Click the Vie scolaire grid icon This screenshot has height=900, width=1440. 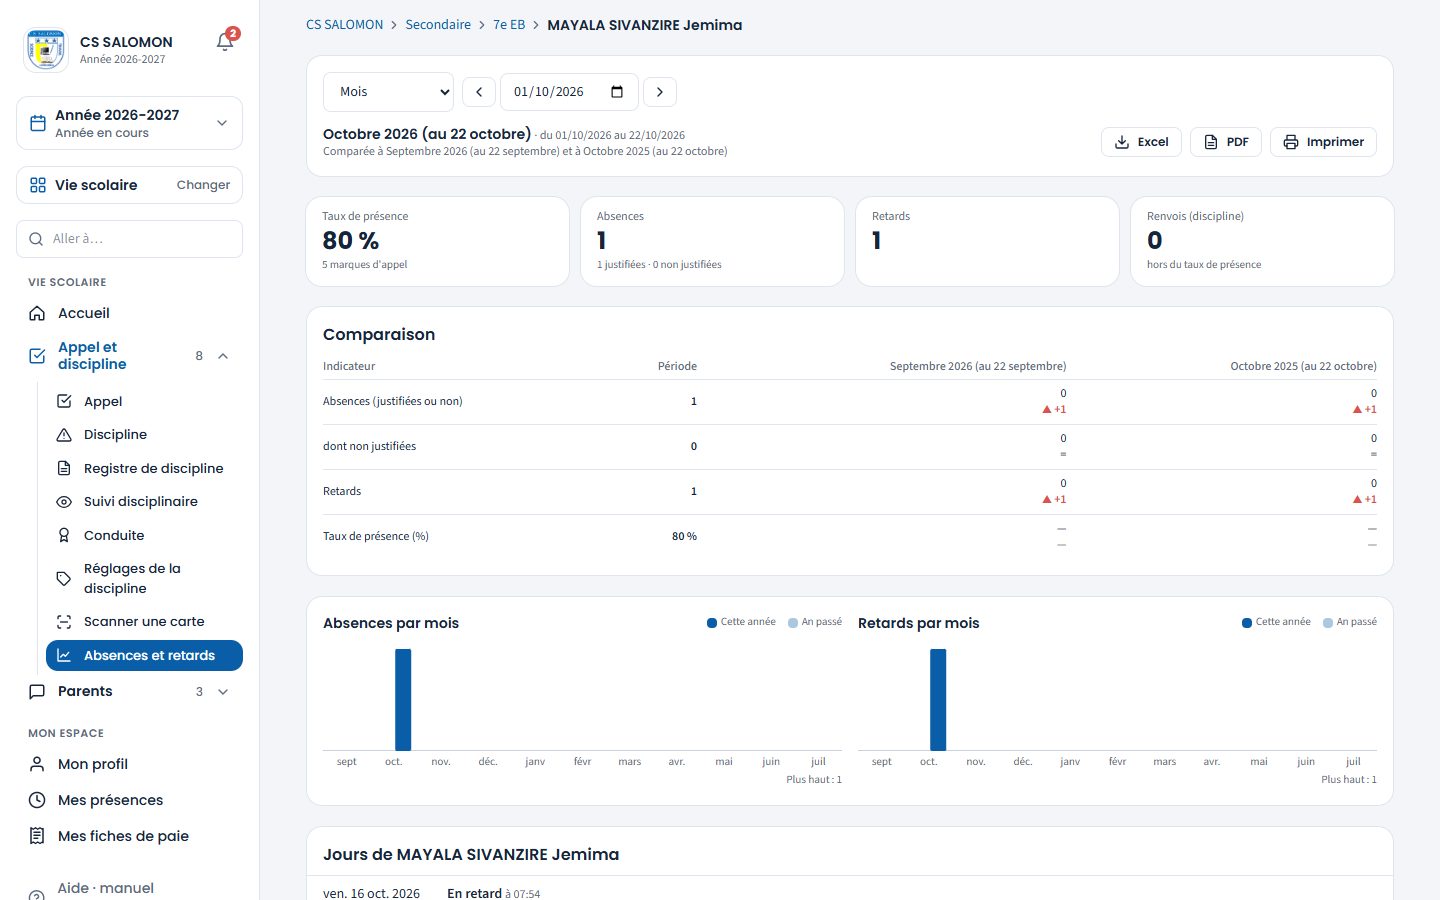coord(38,185)
